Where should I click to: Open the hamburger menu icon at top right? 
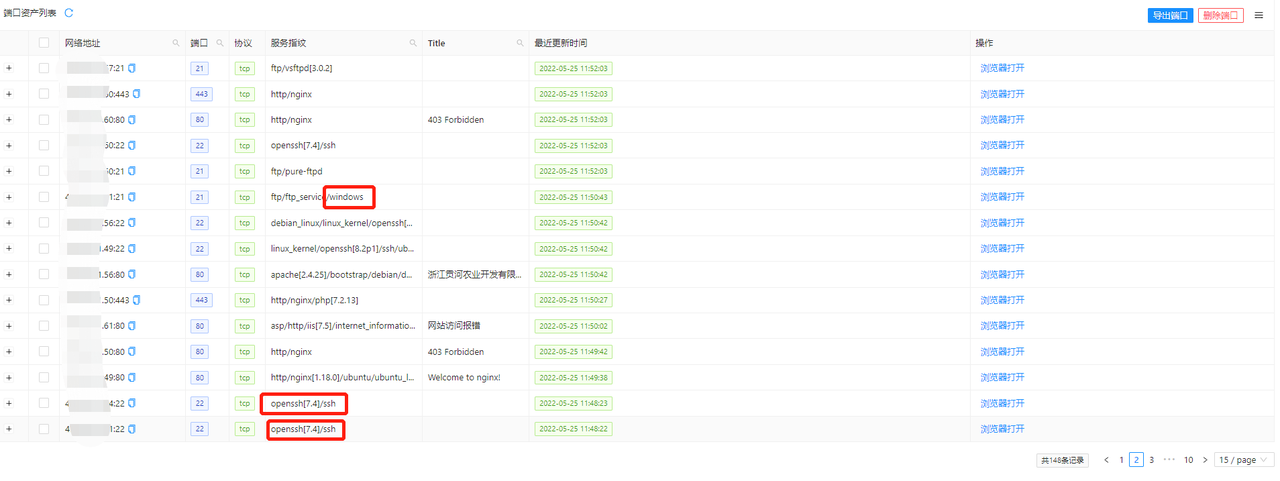(x=1259, y=15)
